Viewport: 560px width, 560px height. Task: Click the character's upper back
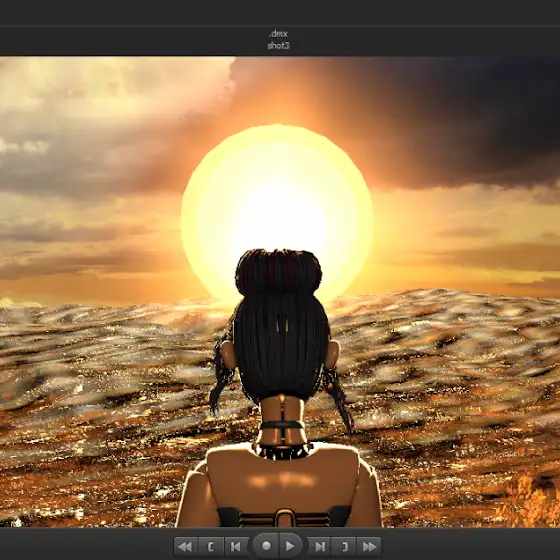tap(282, 479)
